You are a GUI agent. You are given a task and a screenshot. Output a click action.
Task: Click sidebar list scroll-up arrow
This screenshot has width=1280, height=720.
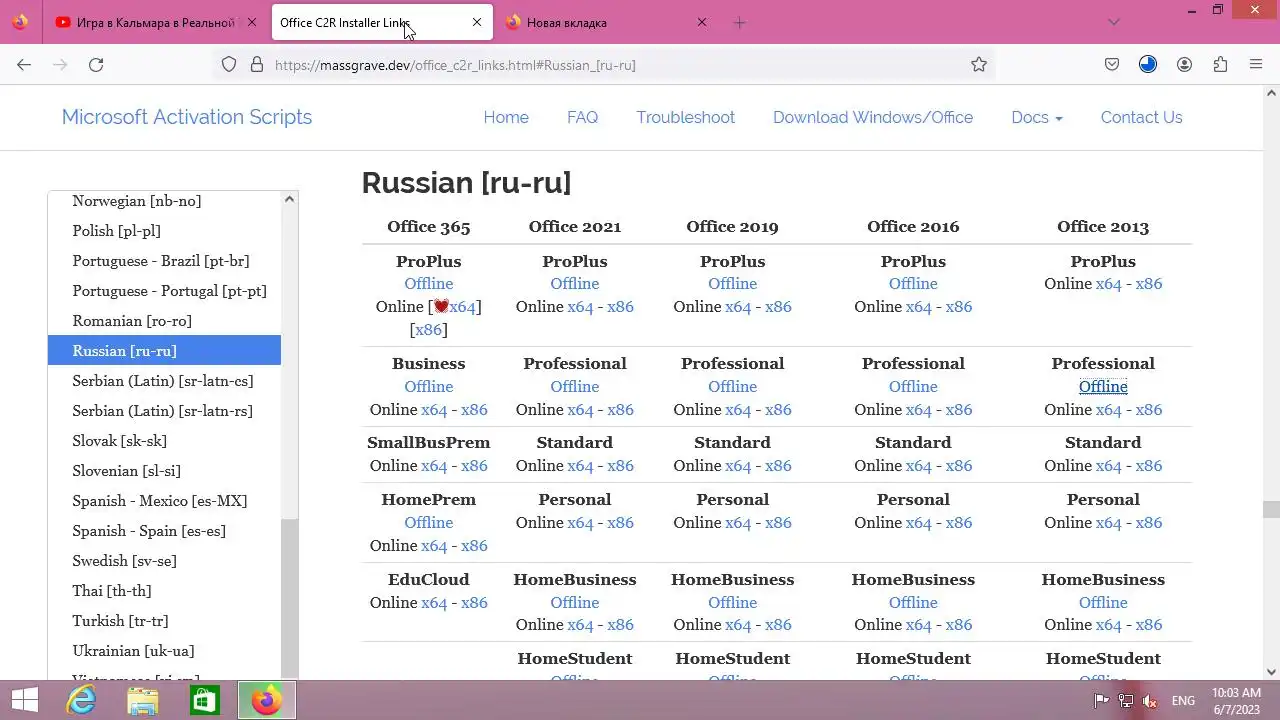tap(289, 199)
